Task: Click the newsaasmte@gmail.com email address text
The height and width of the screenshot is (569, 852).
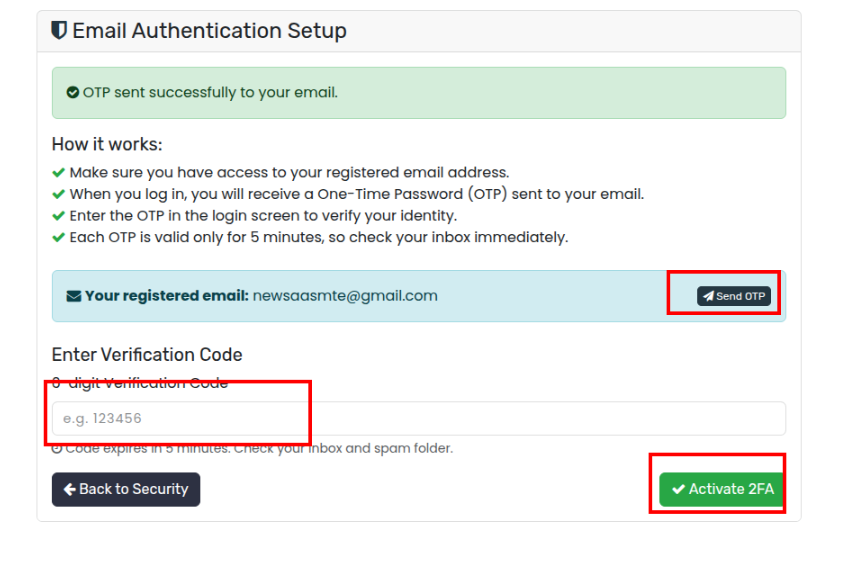Action: (x=345, y=296)
